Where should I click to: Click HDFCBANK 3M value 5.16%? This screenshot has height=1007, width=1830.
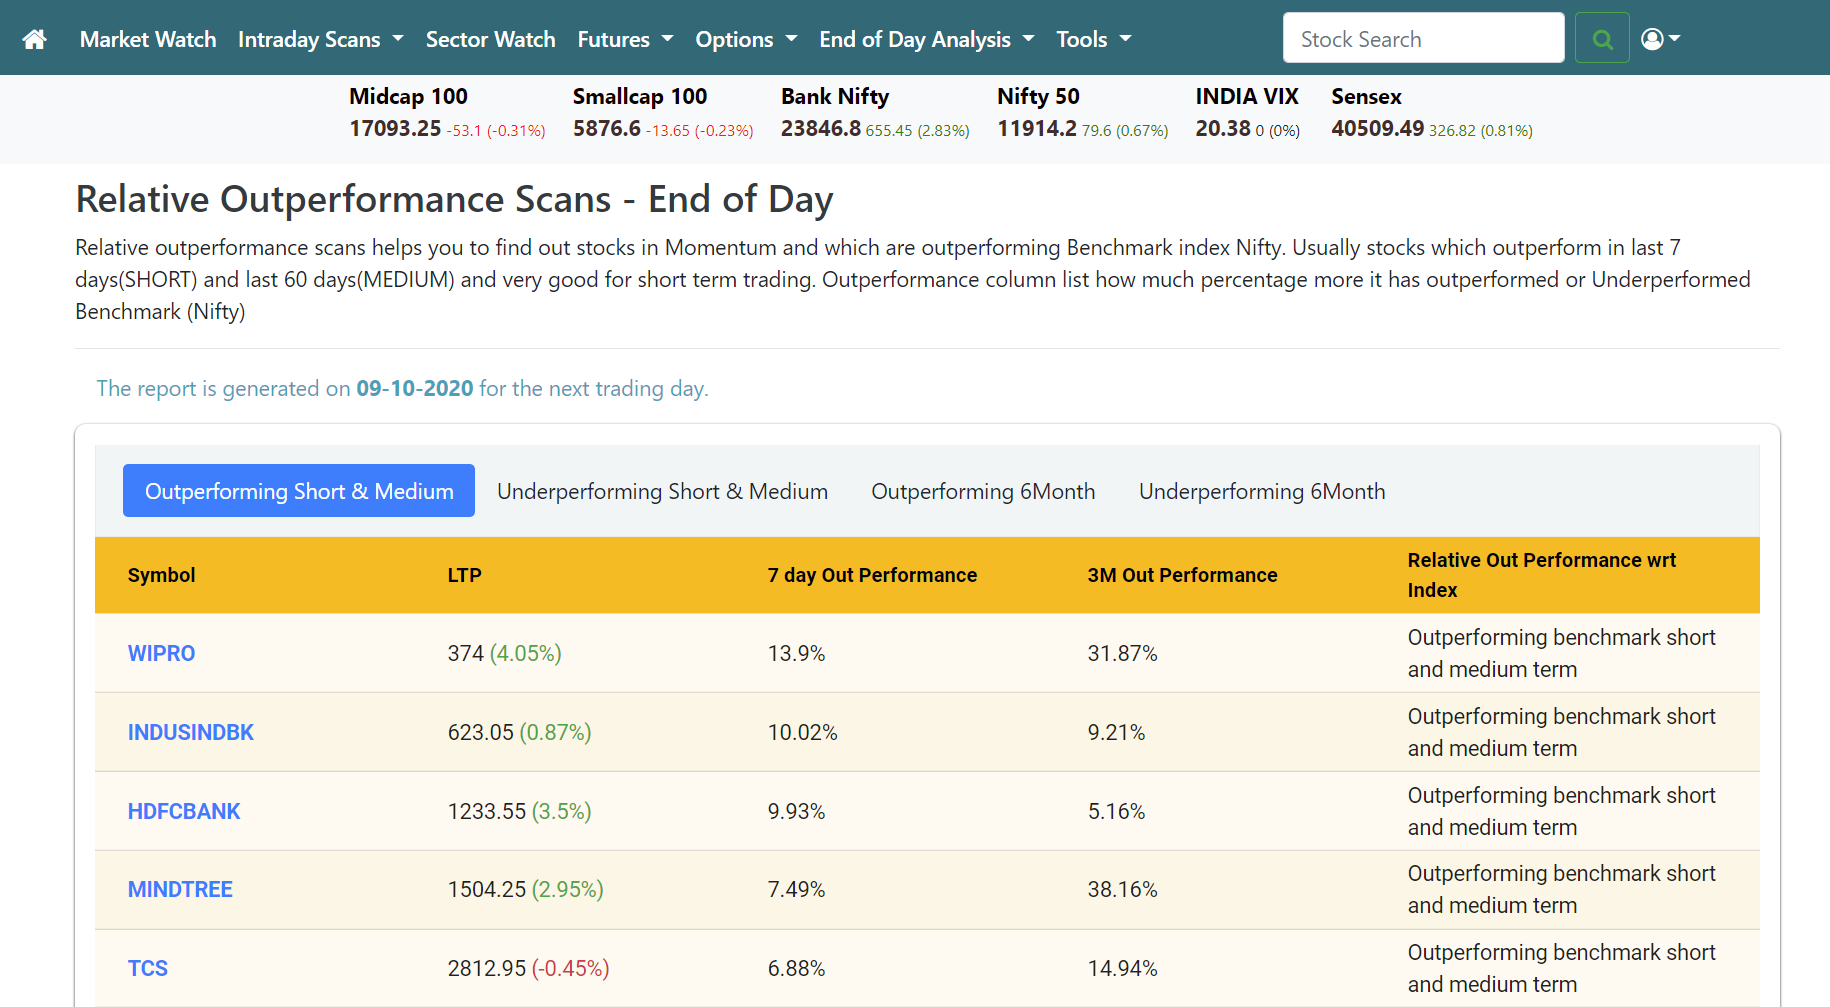[1116, 811]
